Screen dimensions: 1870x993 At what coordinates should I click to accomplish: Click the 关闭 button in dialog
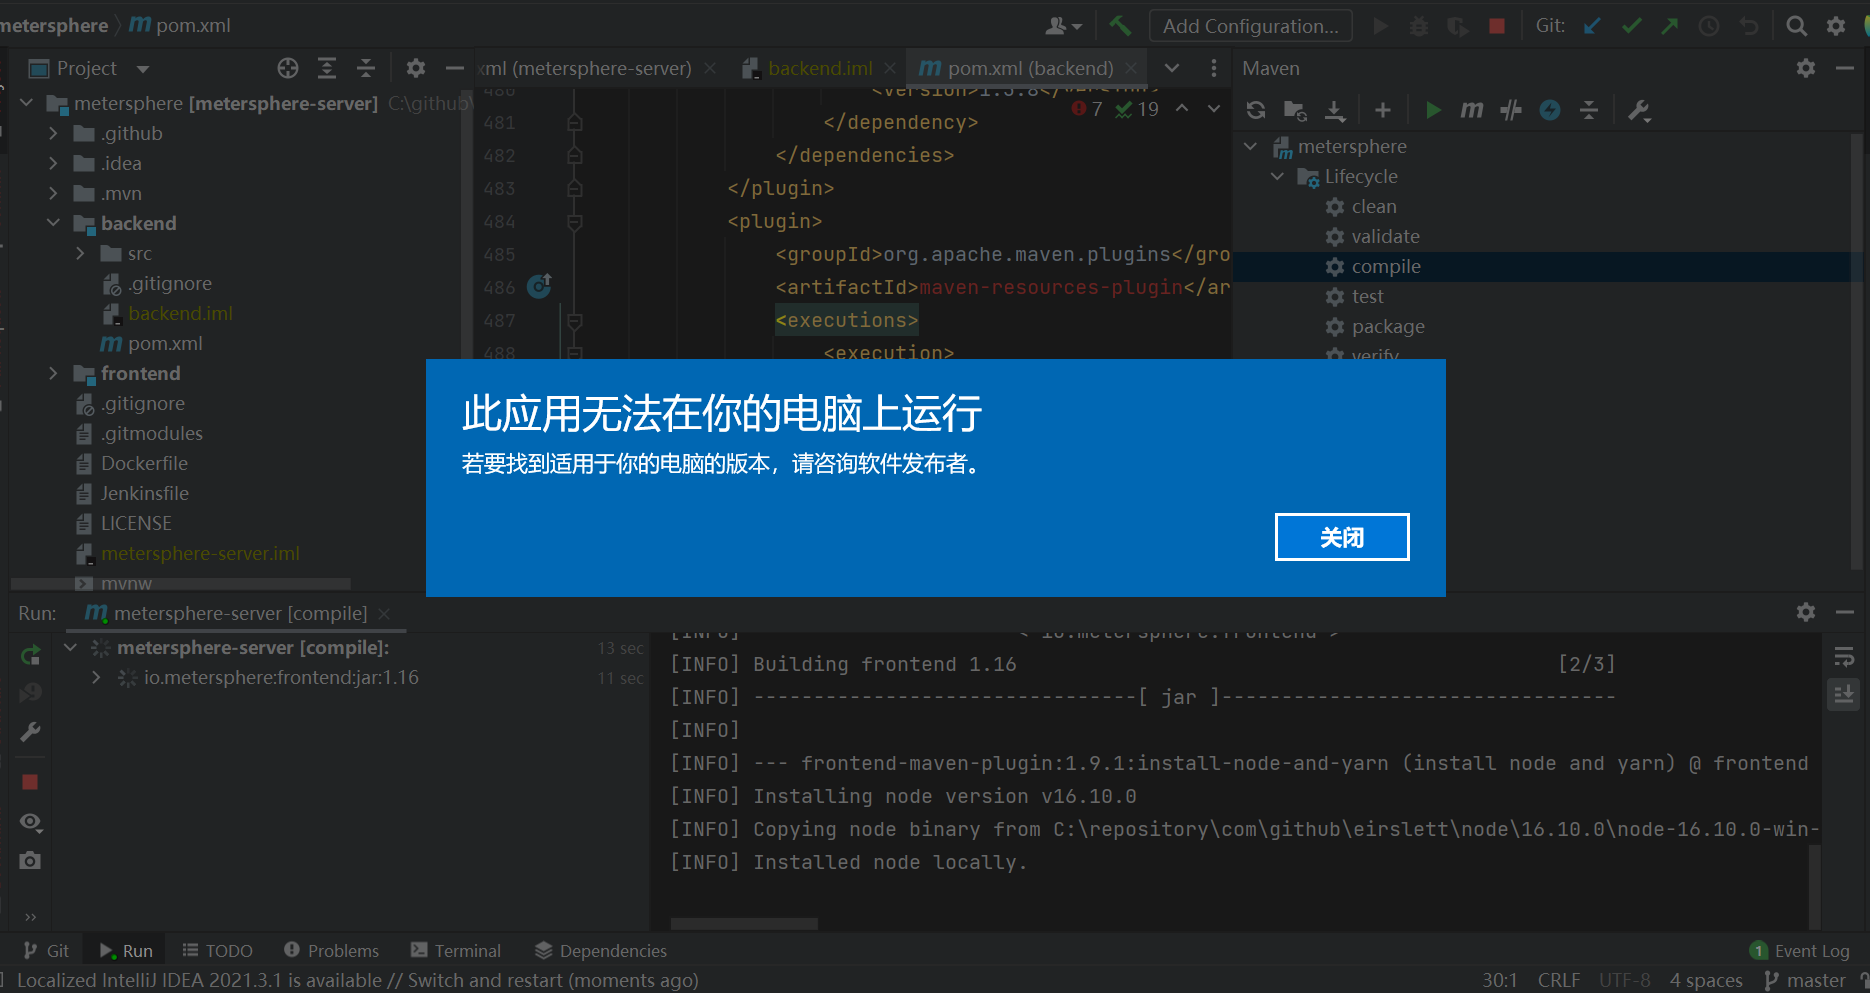1342,537
